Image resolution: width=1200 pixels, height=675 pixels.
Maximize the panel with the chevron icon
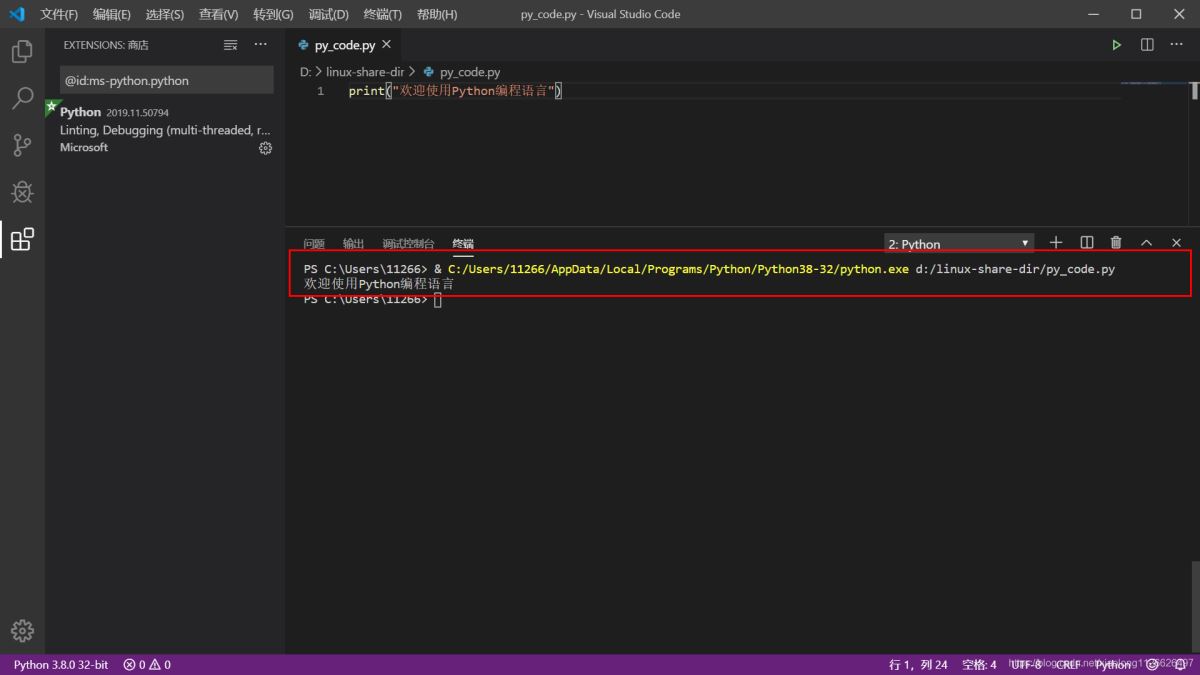tap(1146, 242)
